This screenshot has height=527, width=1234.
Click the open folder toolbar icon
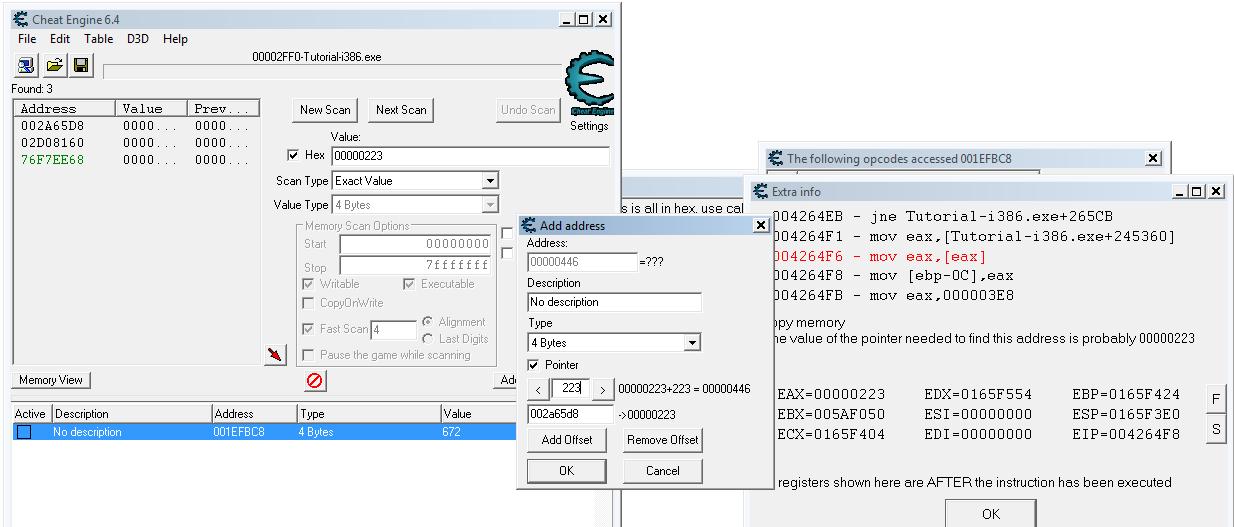[54, 66]
